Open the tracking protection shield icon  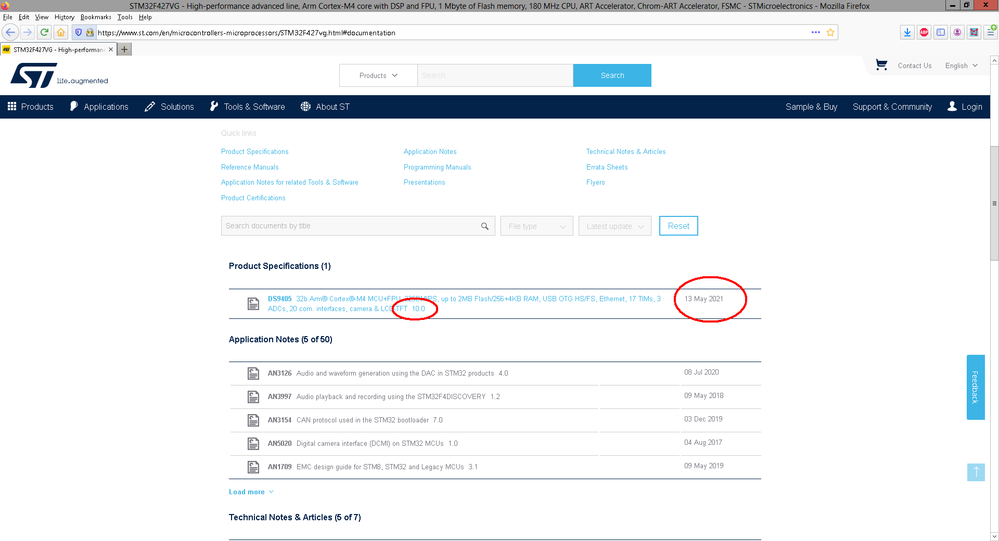[x=78, y=32]
